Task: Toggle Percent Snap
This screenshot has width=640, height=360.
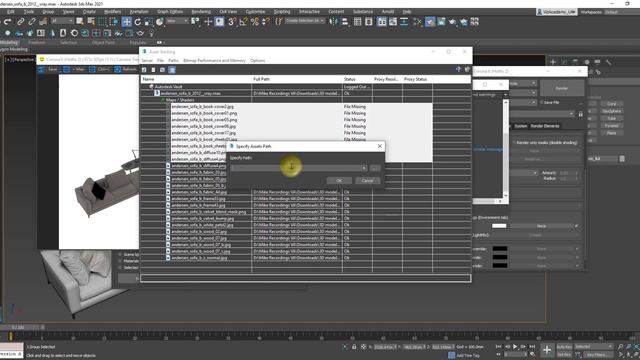Action: click(x=255, y=22)
